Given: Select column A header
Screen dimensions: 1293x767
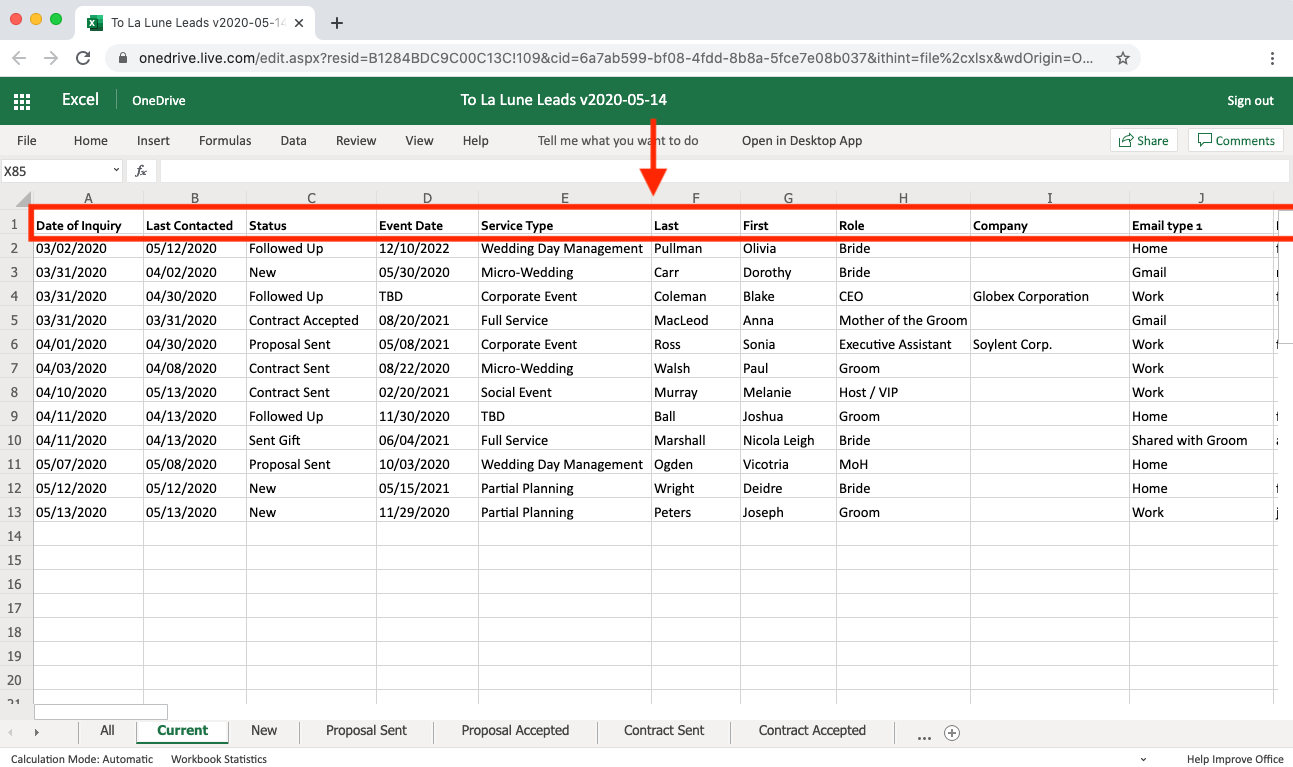Looking at the screenshot, I should [x=89, y=198].
